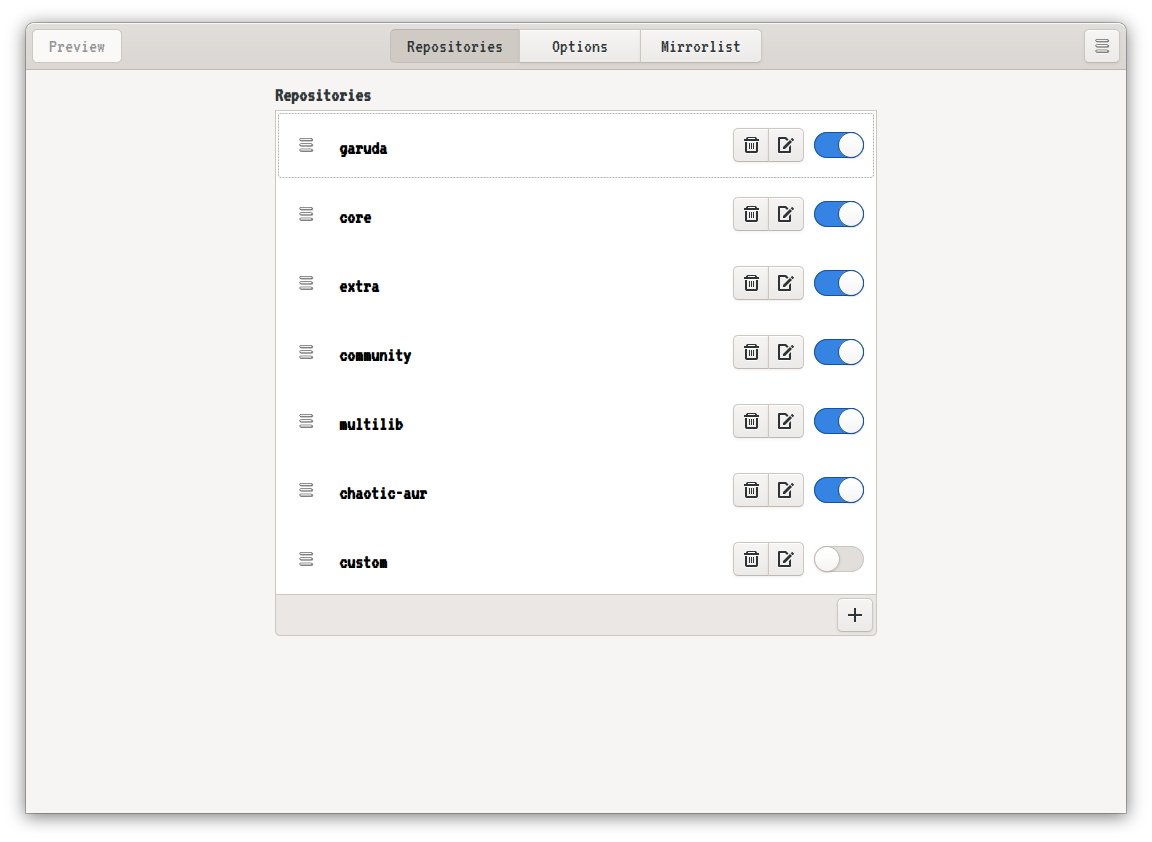Disable the garuda repository switch

tap(838, 145)
